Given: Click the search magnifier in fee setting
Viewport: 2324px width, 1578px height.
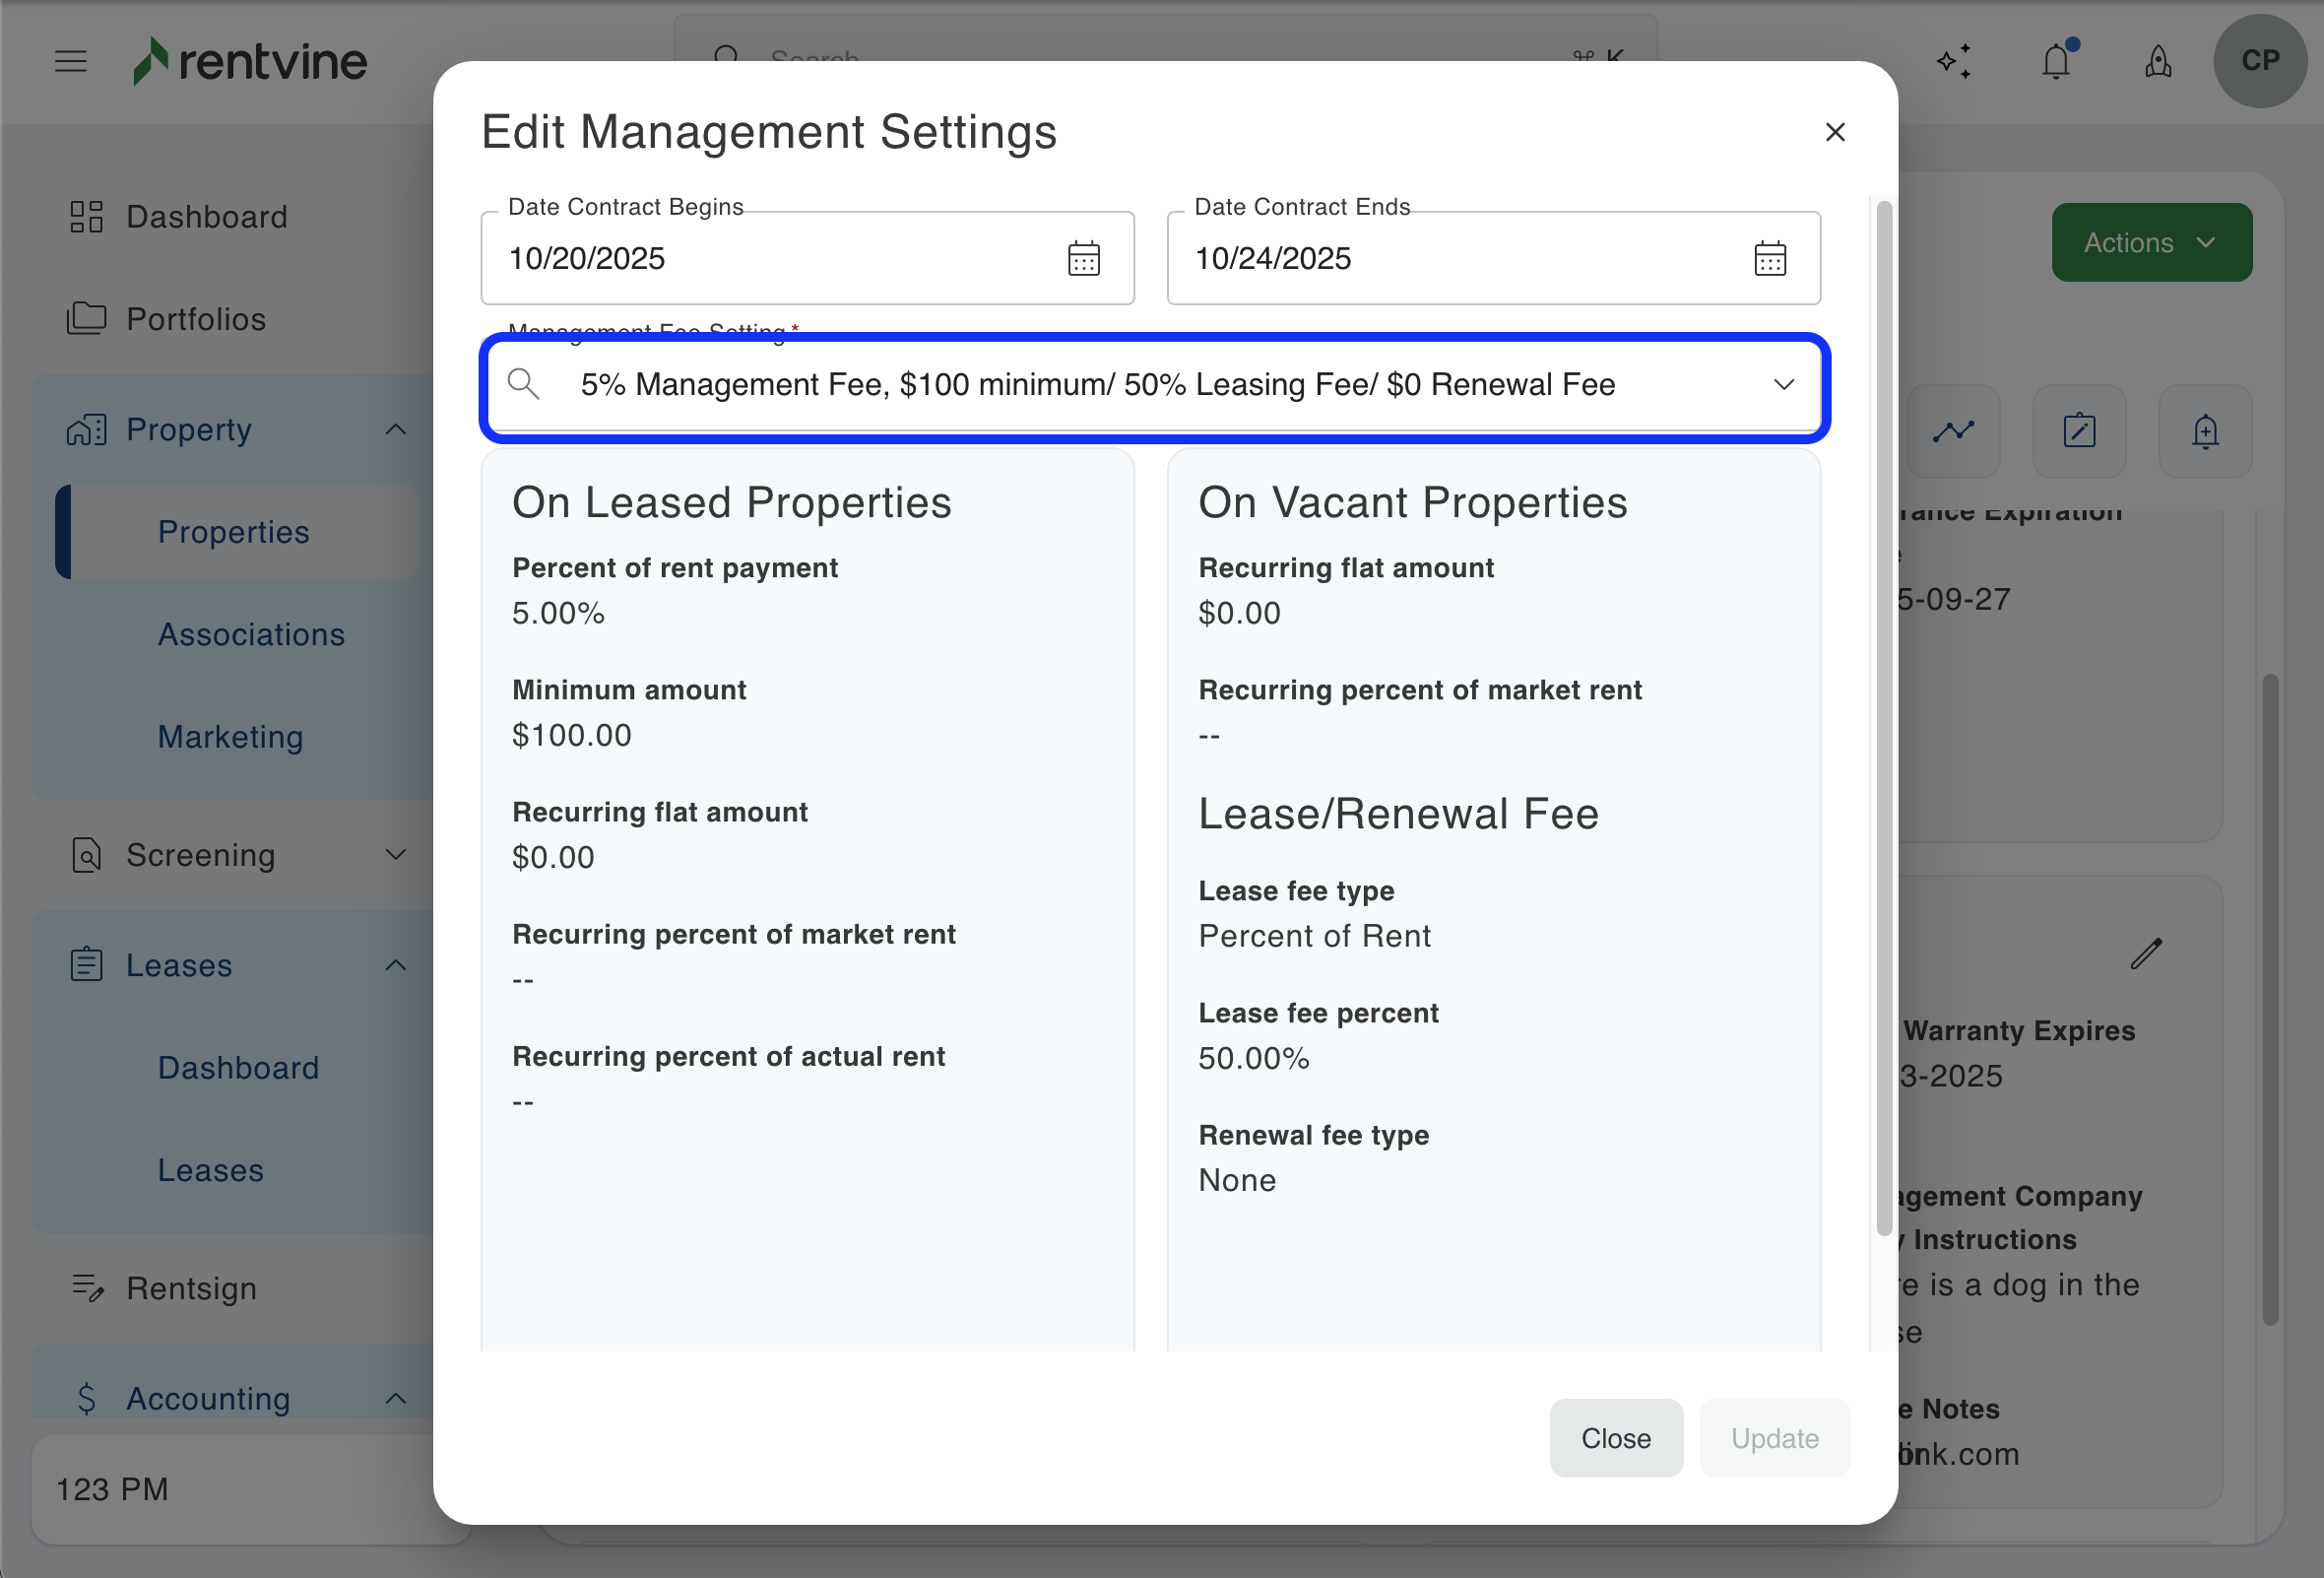Looking at the screenshot, I should (523, 384).
